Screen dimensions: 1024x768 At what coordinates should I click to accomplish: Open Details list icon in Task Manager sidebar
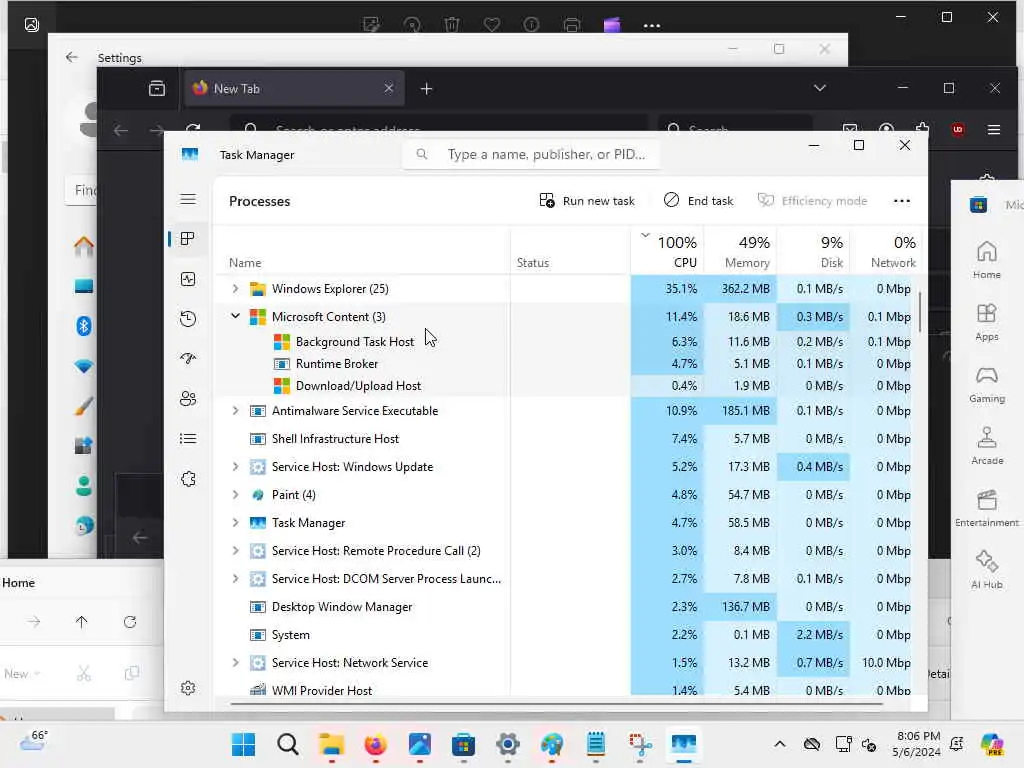(x=188, y=439)
